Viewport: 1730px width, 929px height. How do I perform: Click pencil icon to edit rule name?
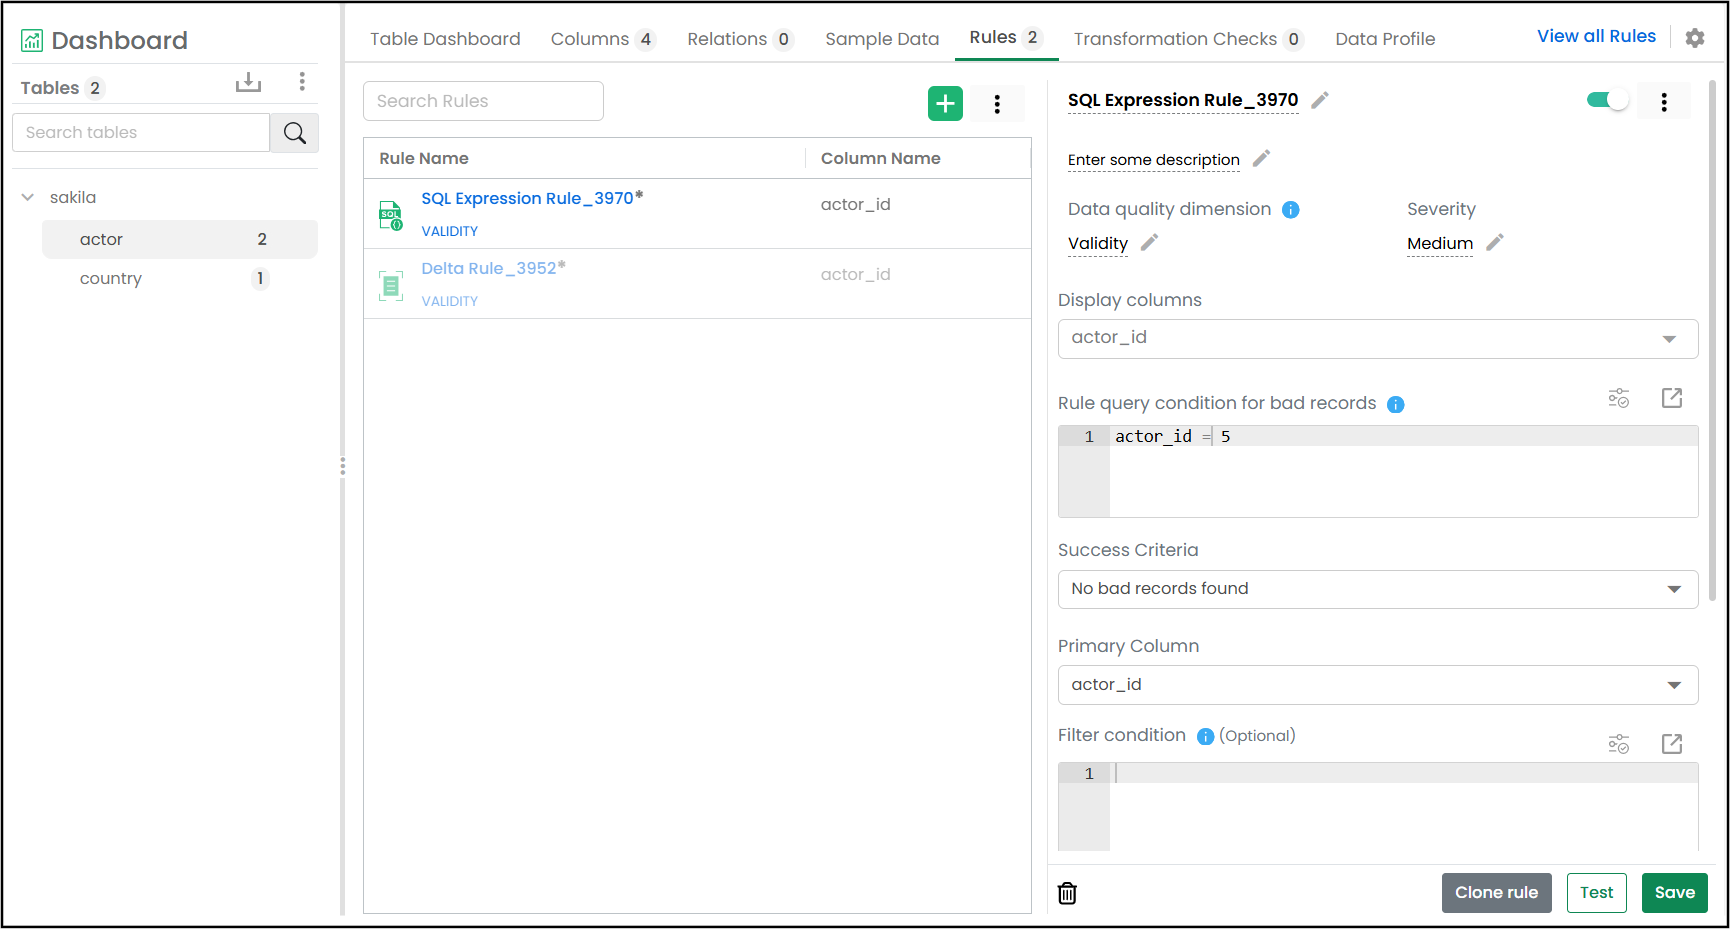1320,100
